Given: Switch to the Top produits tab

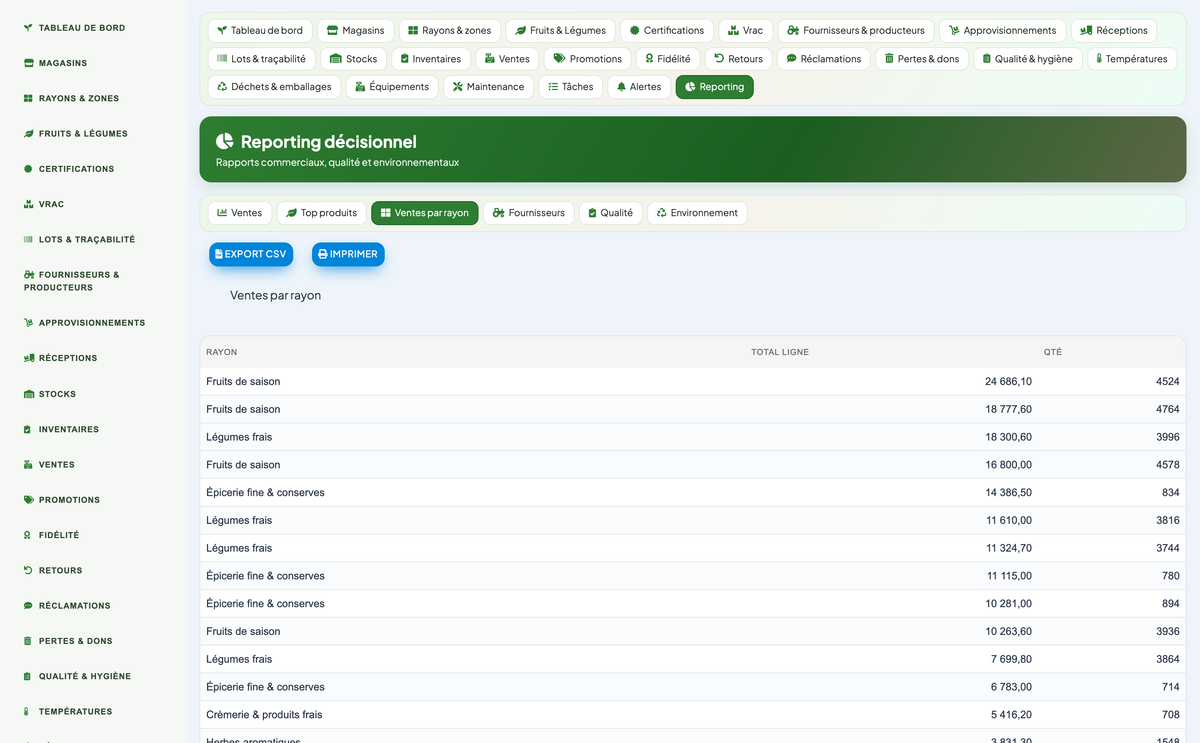Looking at the screenshot, I should [x=322, y=213].
